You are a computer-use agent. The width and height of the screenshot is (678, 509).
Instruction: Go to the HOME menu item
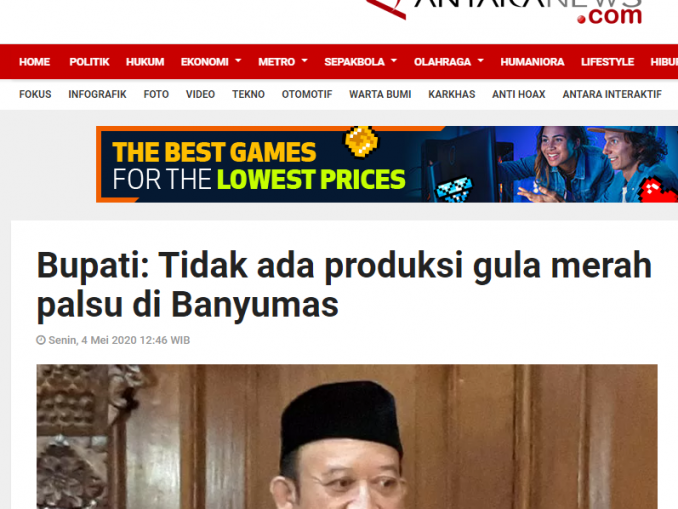(35, 62)
